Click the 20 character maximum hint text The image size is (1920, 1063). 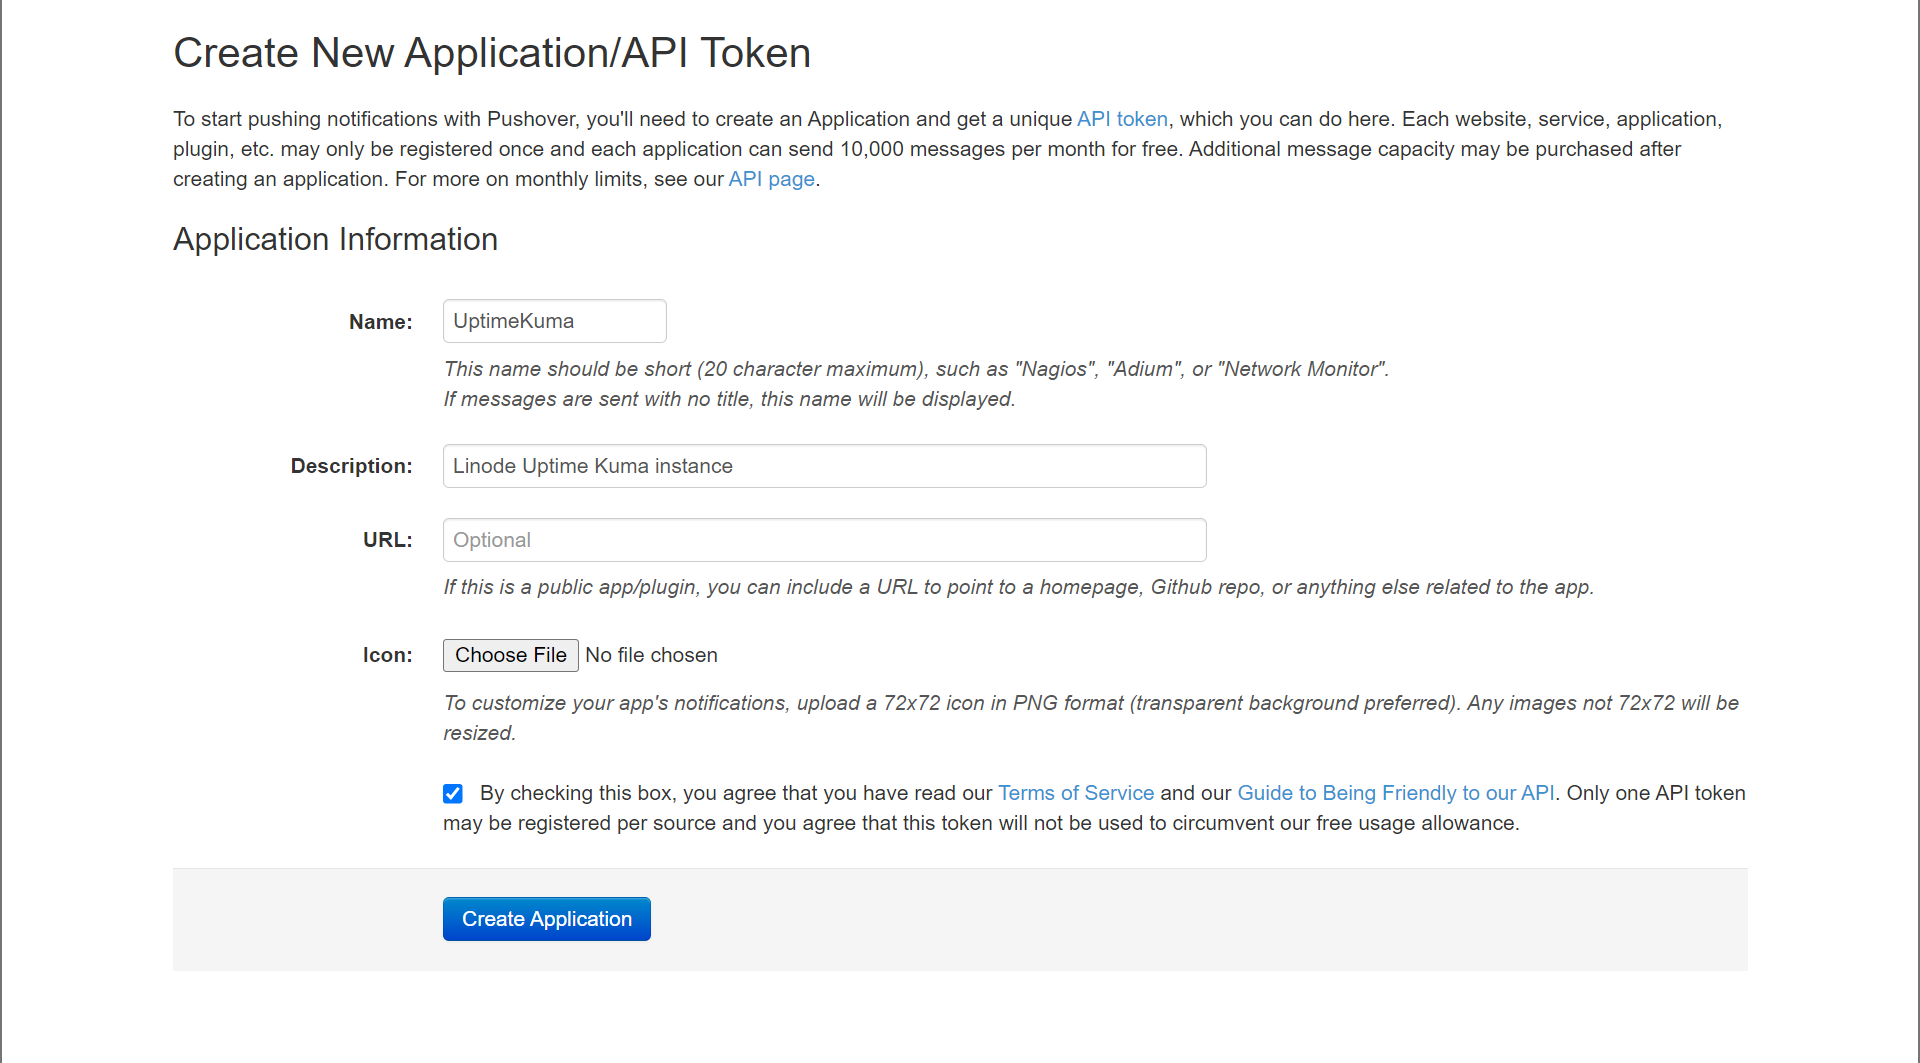pyautogui.click(x=915, y=369)
